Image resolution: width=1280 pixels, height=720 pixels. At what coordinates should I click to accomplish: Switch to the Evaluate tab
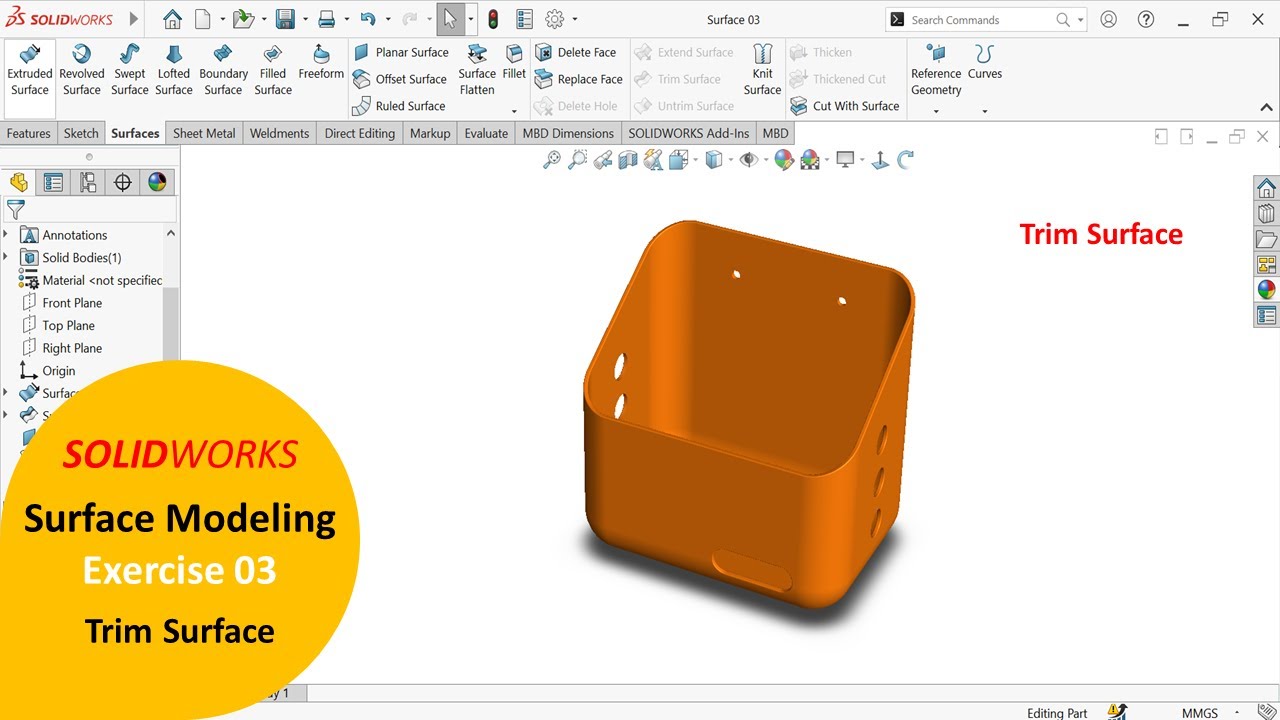[486, 133]
